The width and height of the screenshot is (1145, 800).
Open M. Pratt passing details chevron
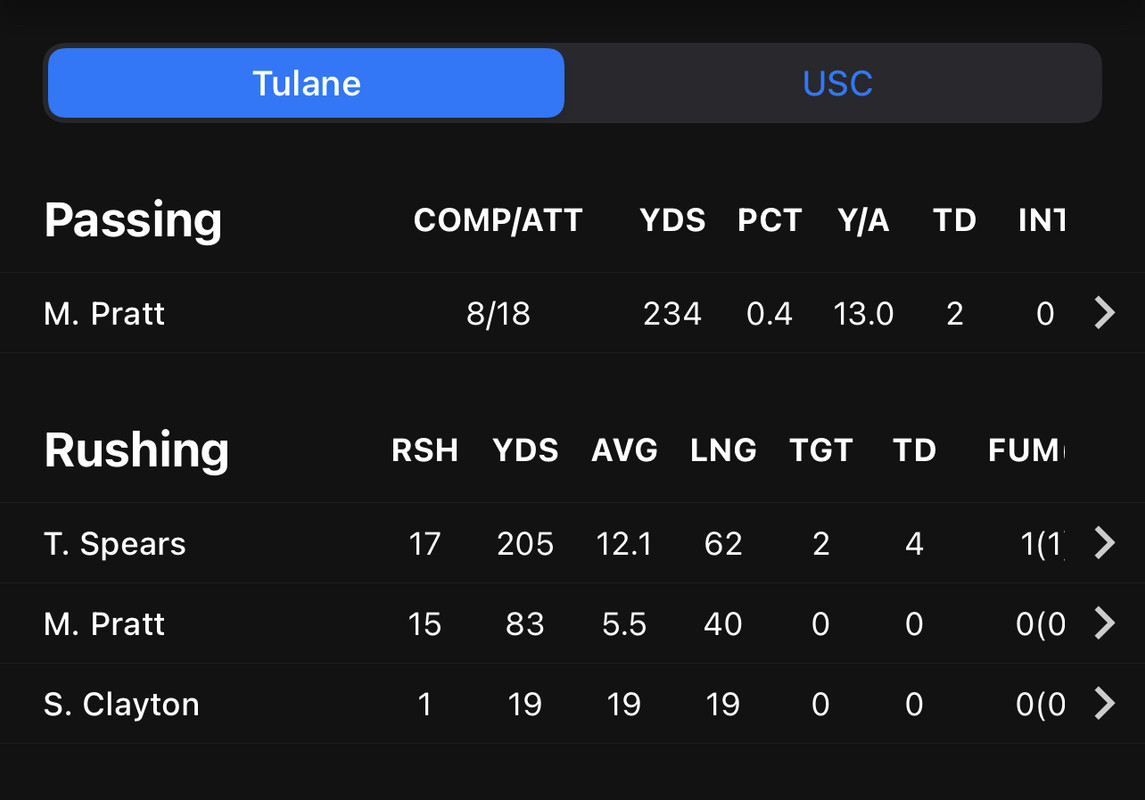coord(1104,314)
